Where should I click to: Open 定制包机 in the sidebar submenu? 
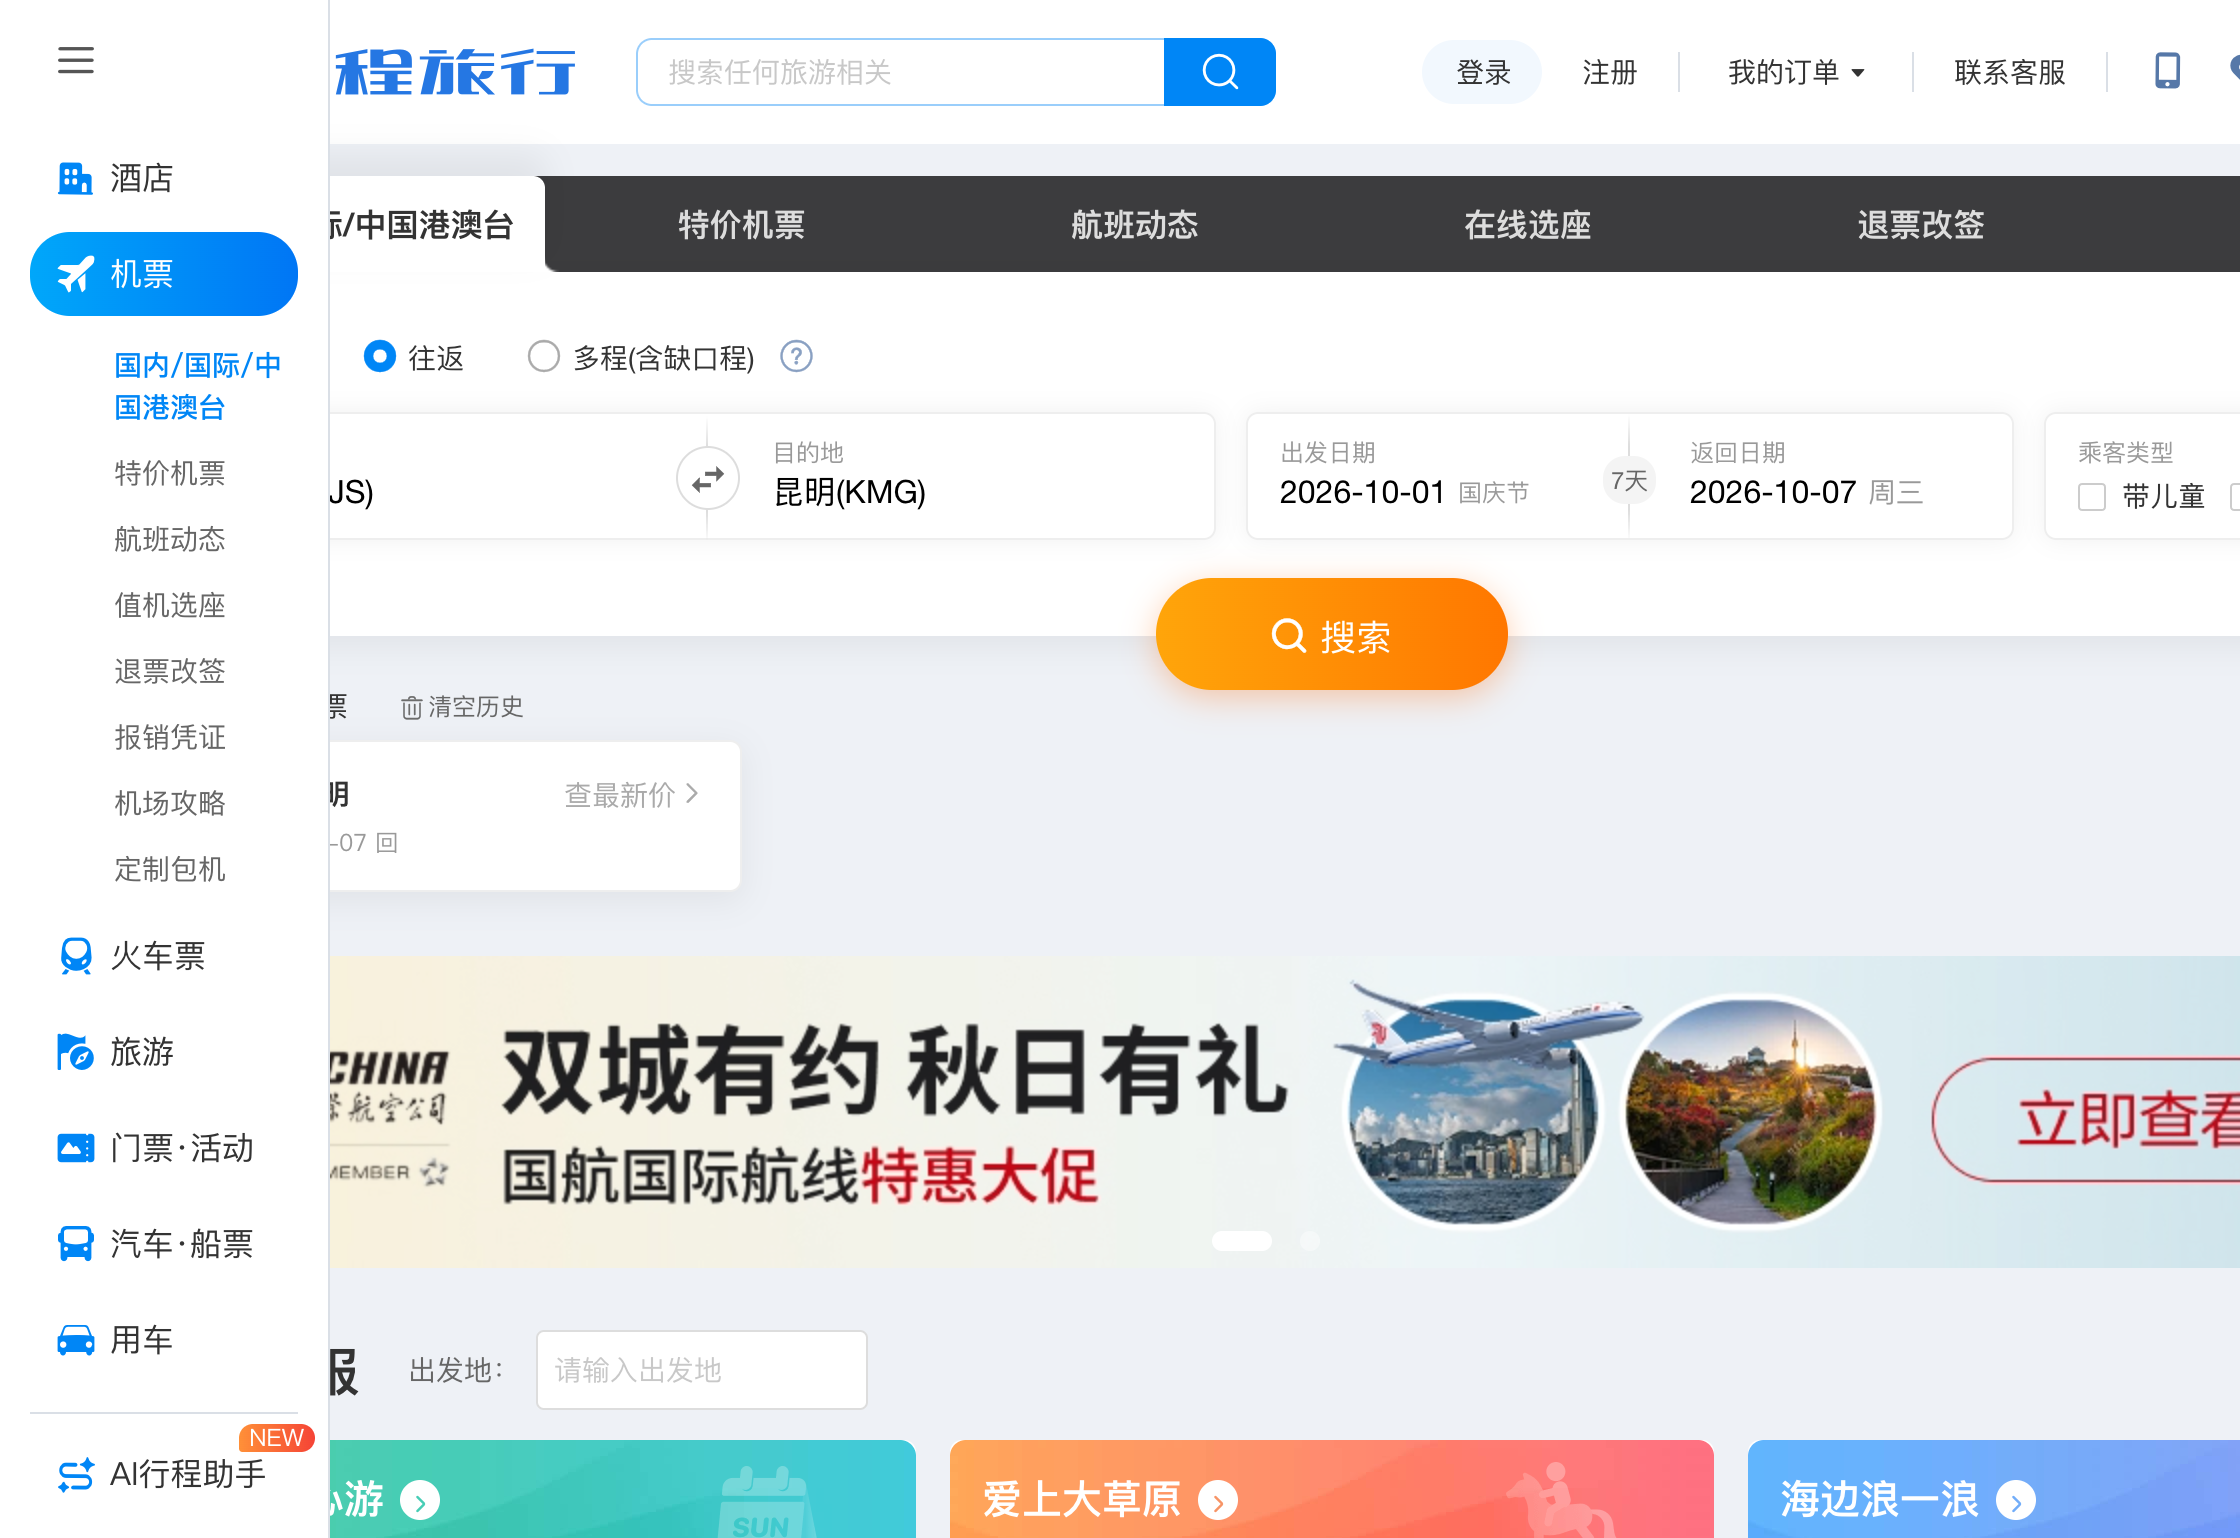170,869
